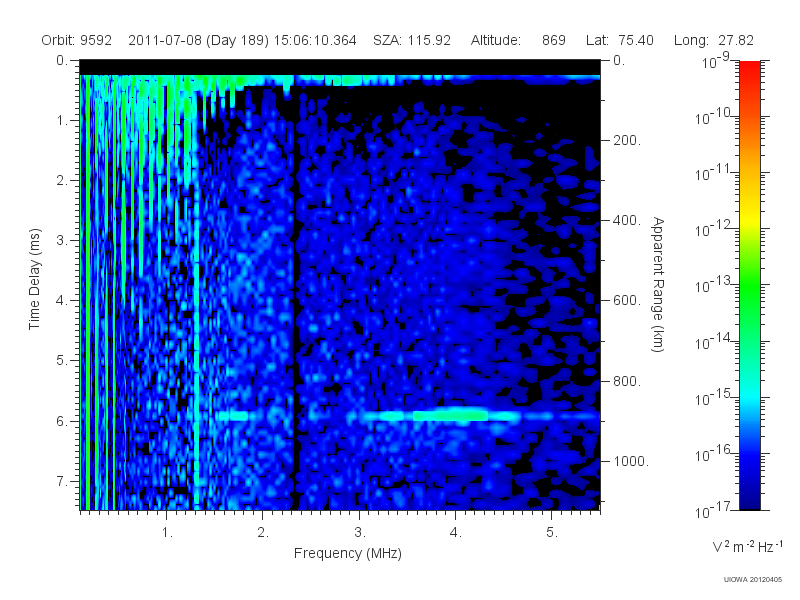
Task: Click the bright ground echo near 4 MHz
Action: (x=452, y=415)
